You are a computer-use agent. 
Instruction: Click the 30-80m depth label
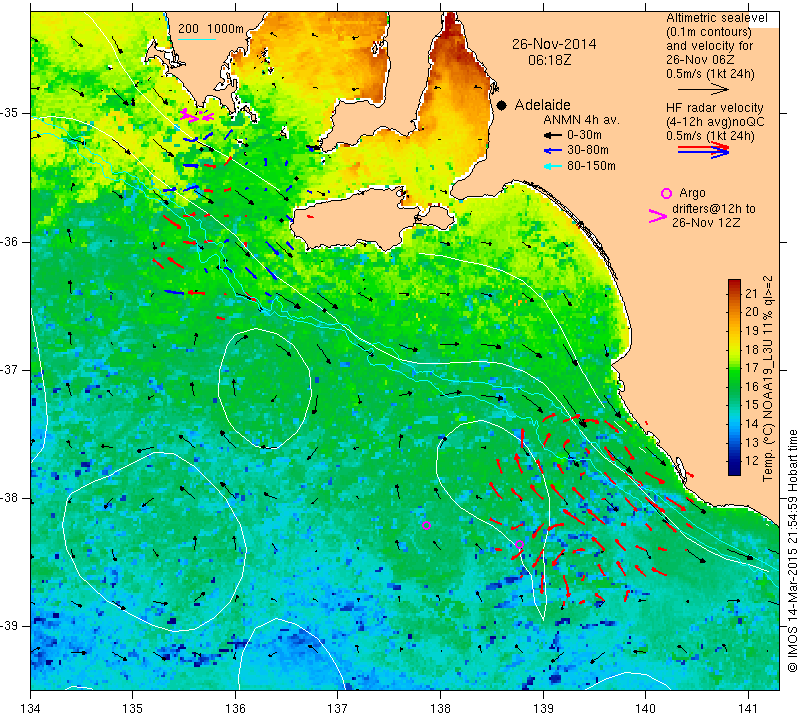coord(588,151)
